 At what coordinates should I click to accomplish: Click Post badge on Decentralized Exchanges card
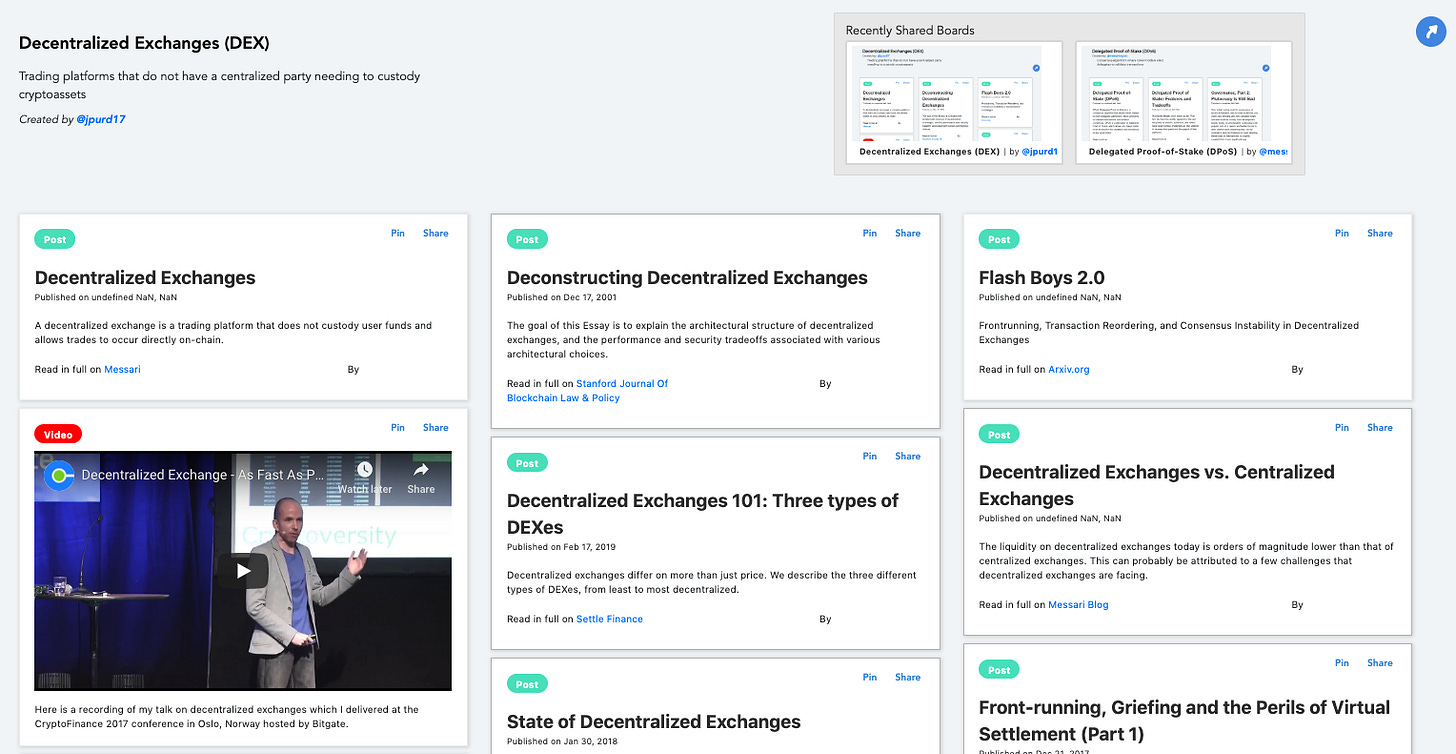55,240
